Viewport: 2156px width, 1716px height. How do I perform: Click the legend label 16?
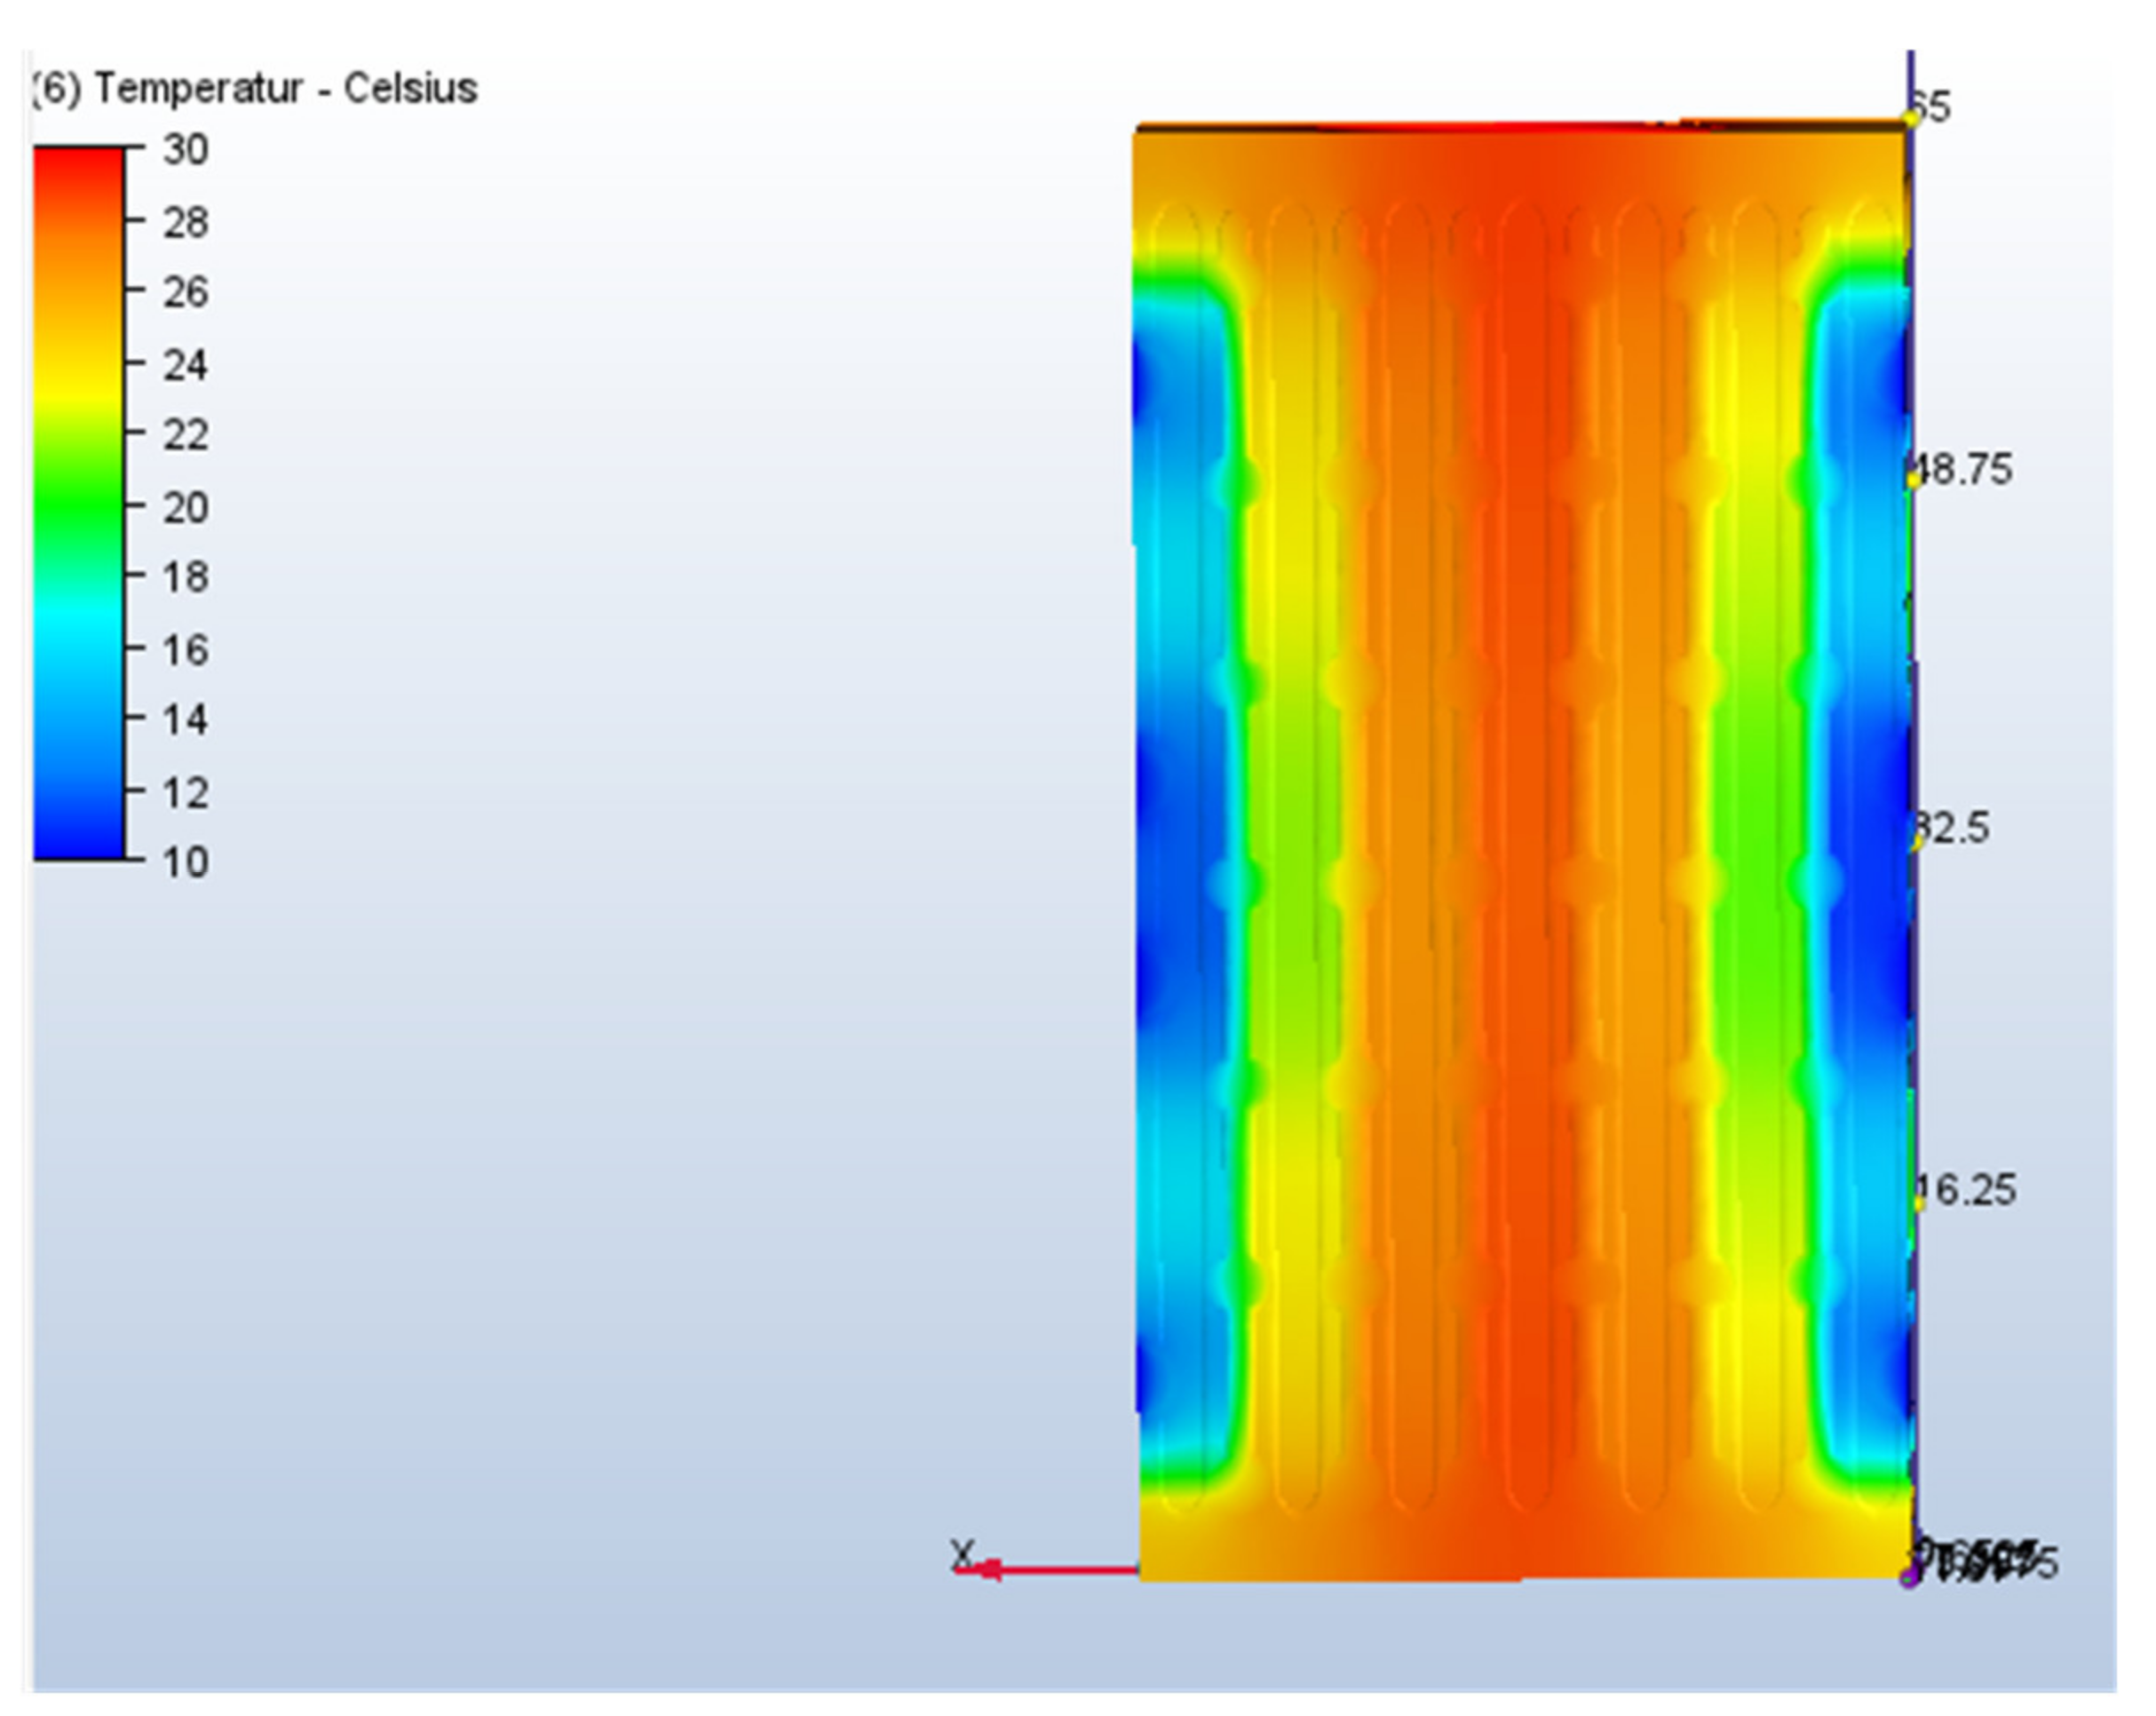[185, 650]
